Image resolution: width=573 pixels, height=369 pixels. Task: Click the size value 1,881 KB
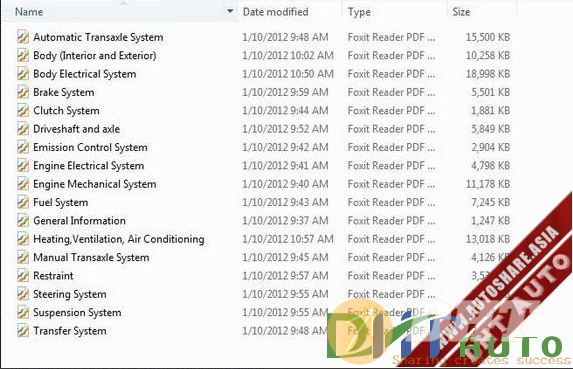(490, 110)
